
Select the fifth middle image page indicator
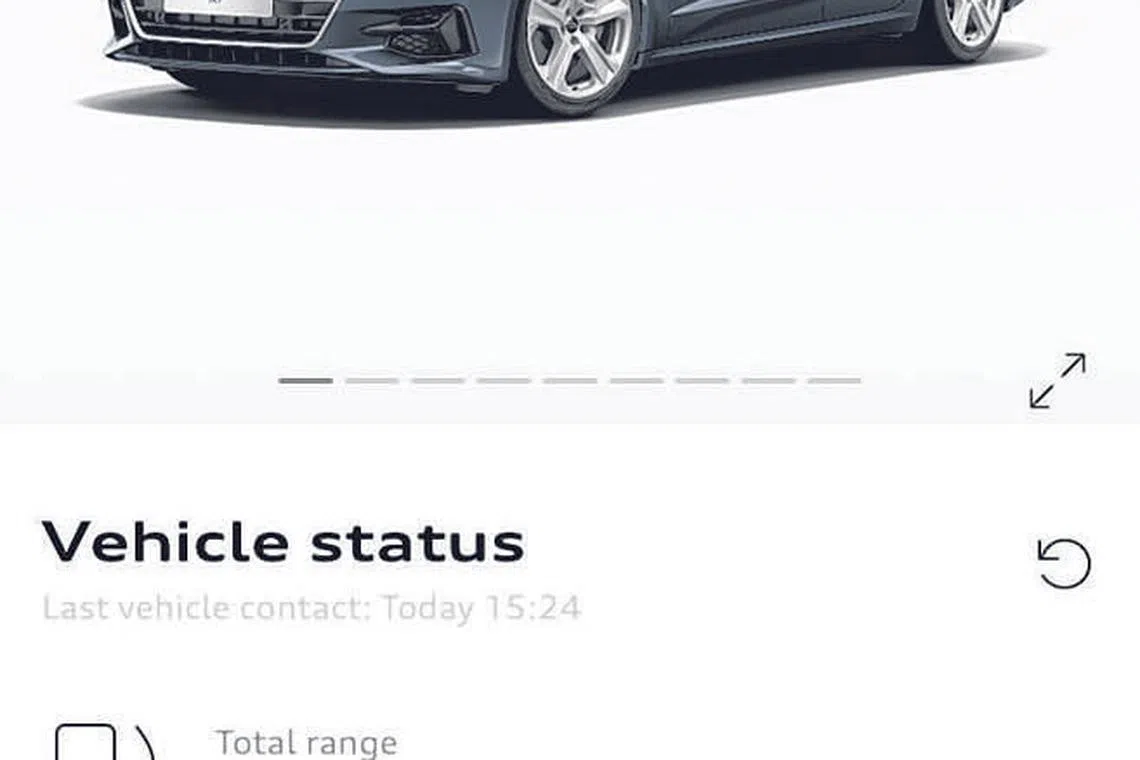pos(570,380)
